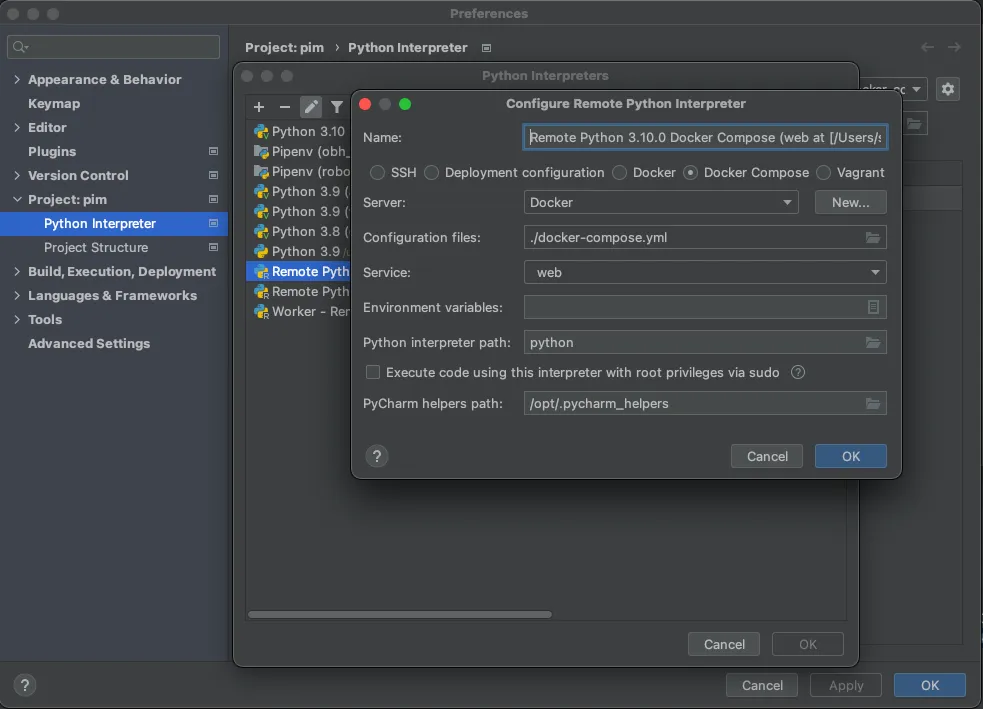Click Cancel in the Preferences window
This screenshot has width=983, height=709.
pos(762,685)
